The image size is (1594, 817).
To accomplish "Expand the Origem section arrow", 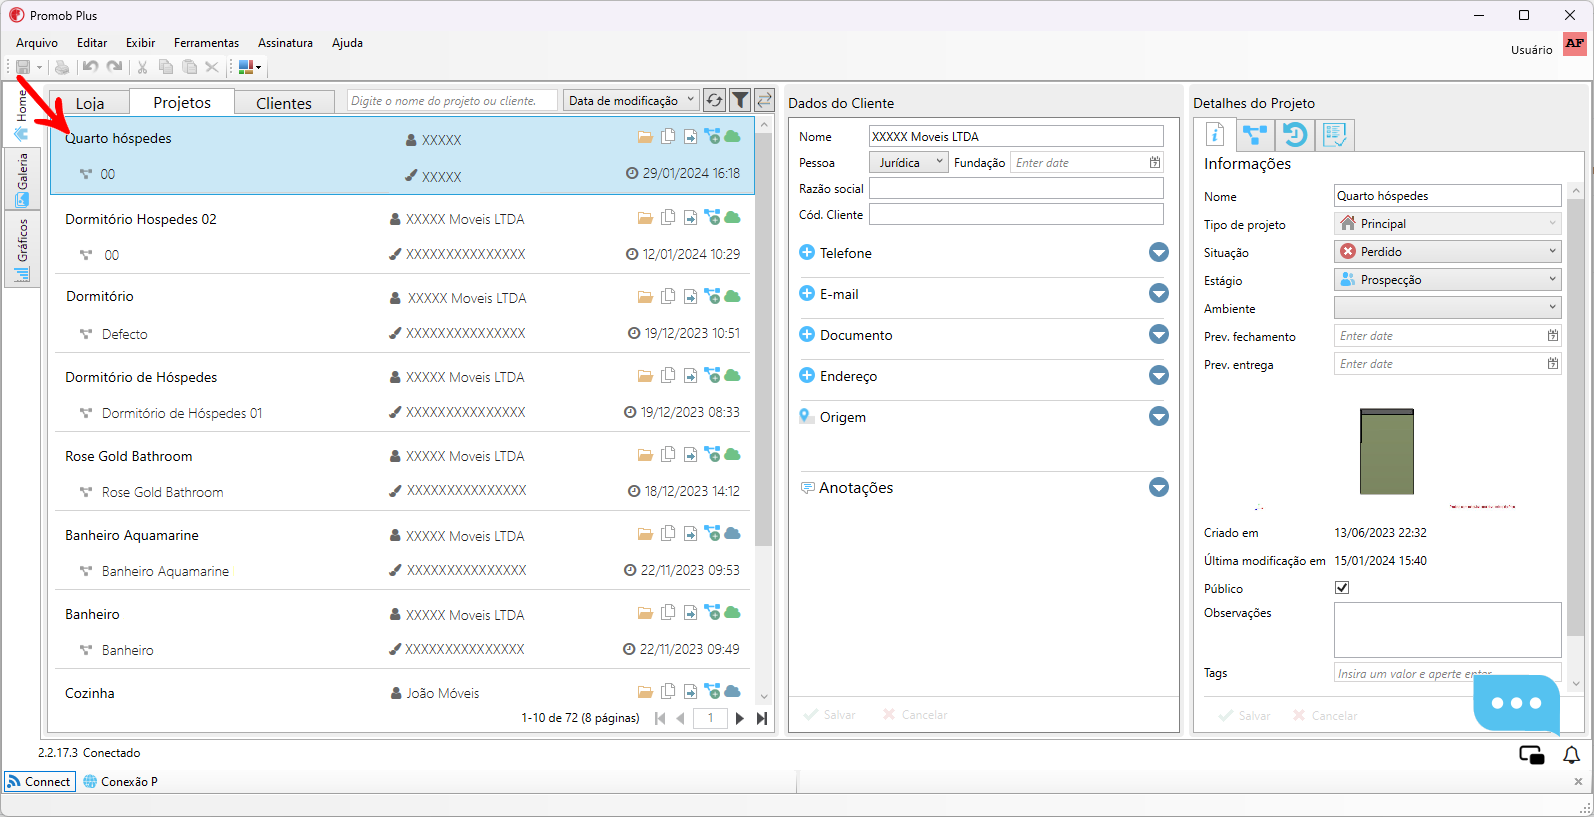I will point(1159,416).
